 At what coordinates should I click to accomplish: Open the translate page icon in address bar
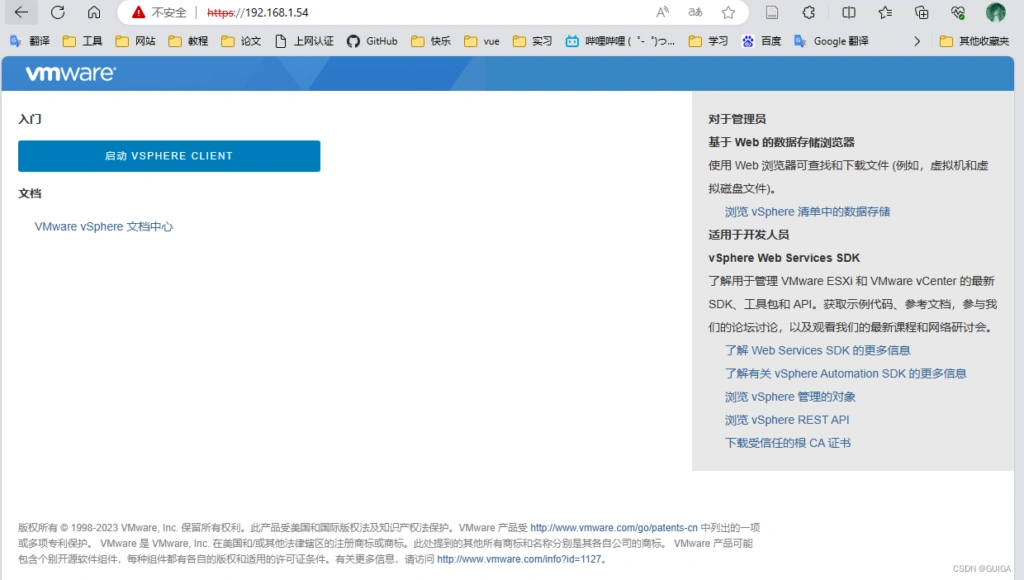tap(696, 12)
